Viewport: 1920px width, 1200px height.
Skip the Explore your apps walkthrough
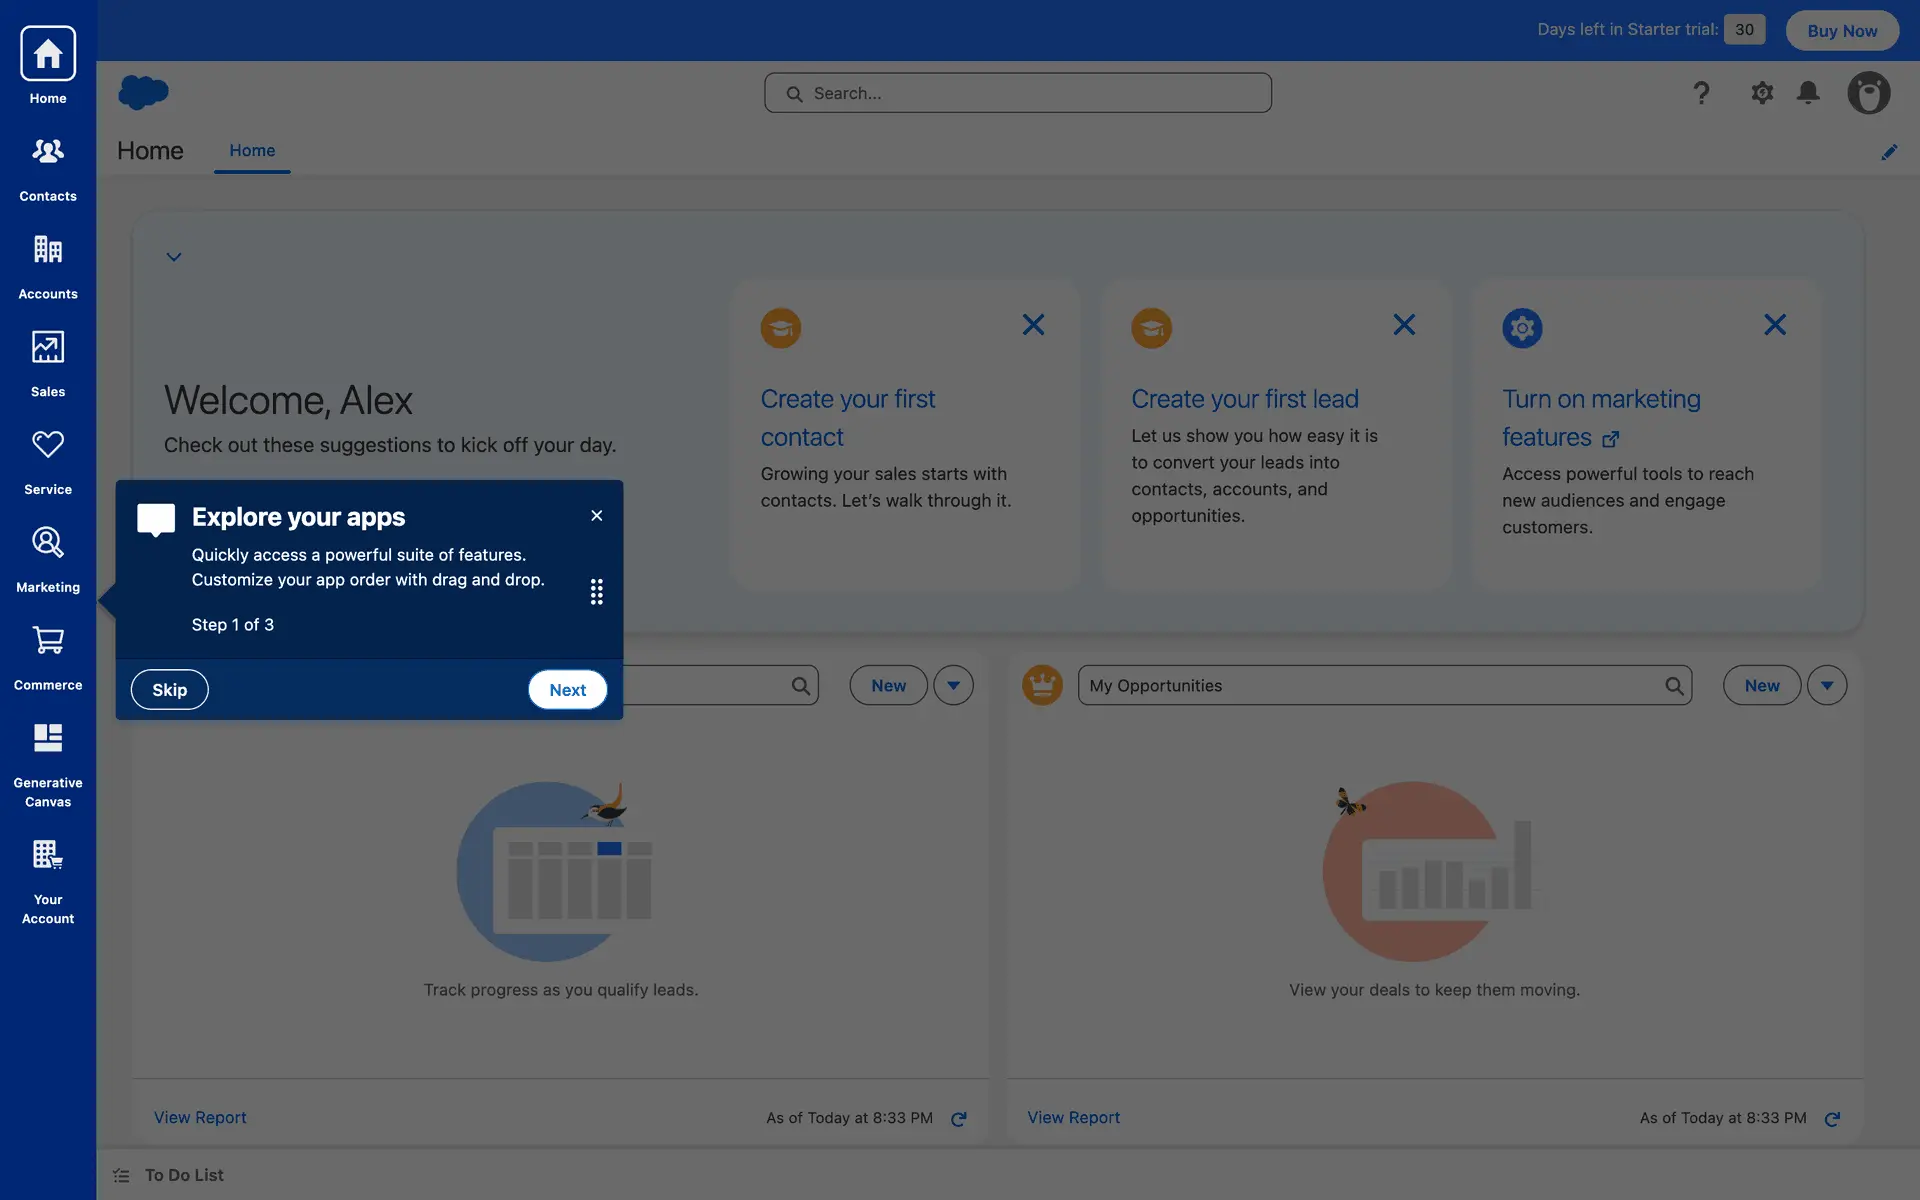click(169, 690)
